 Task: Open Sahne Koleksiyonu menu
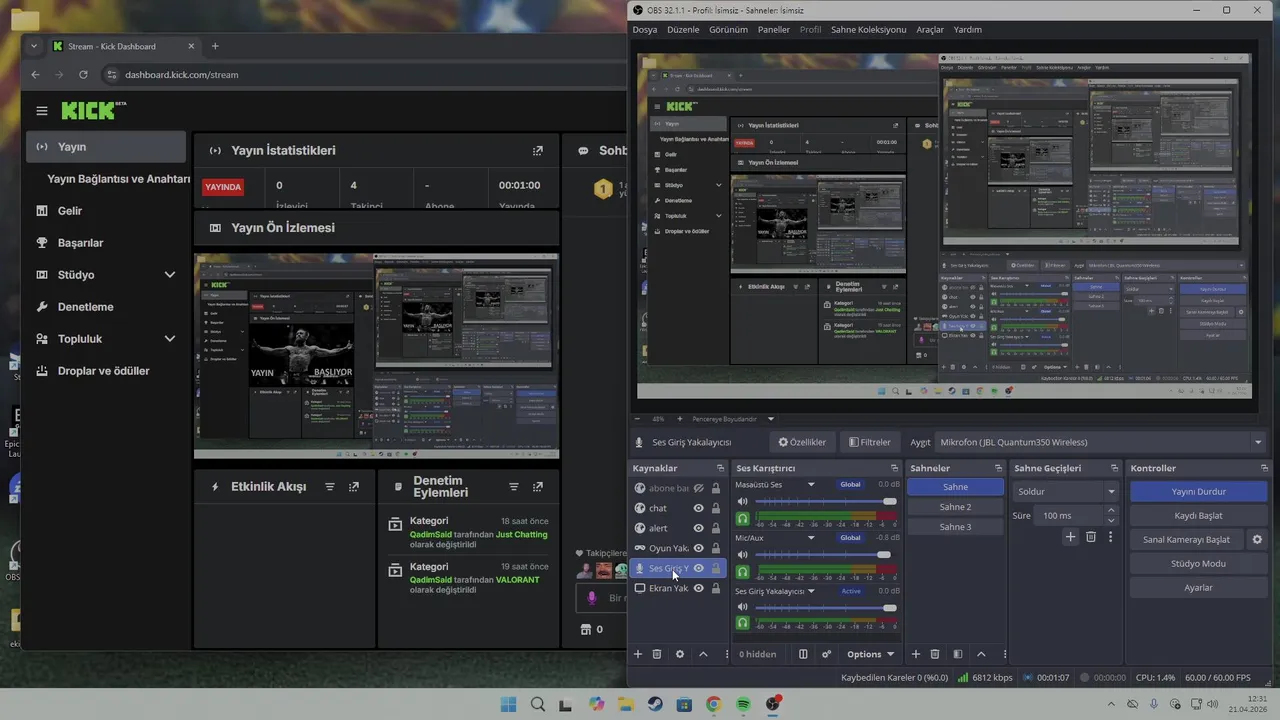(x=868, y=30)
